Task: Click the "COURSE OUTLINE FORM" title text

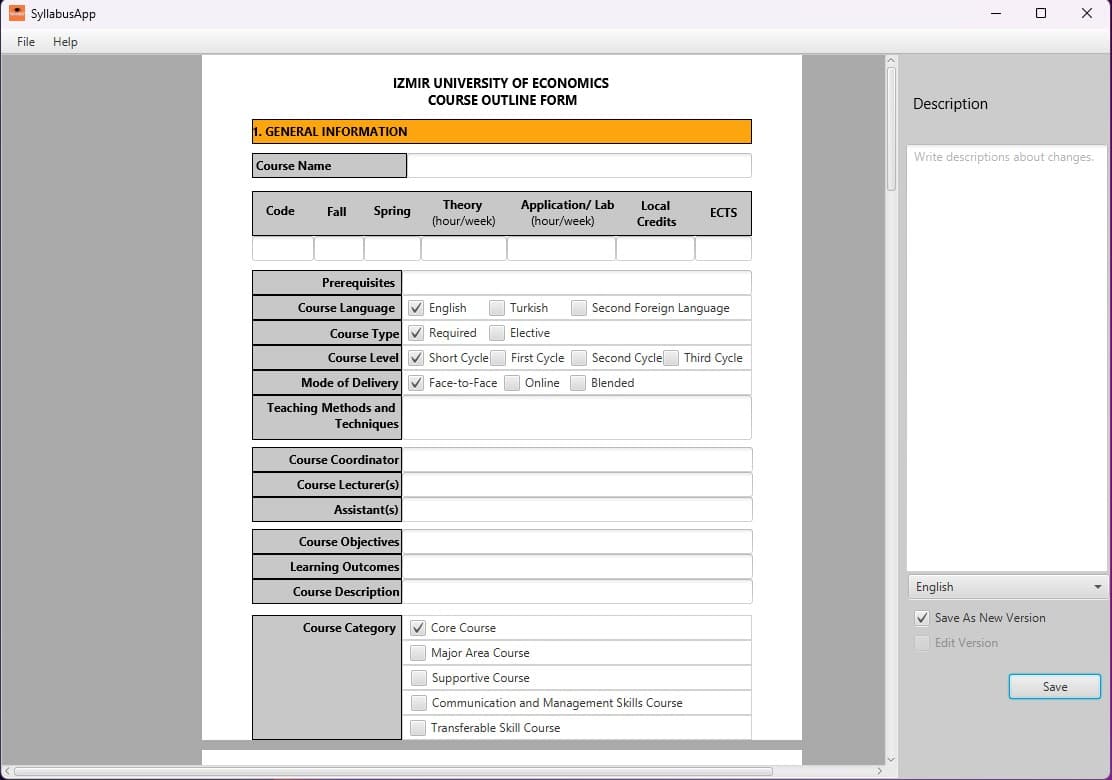Action: [502, 100]
